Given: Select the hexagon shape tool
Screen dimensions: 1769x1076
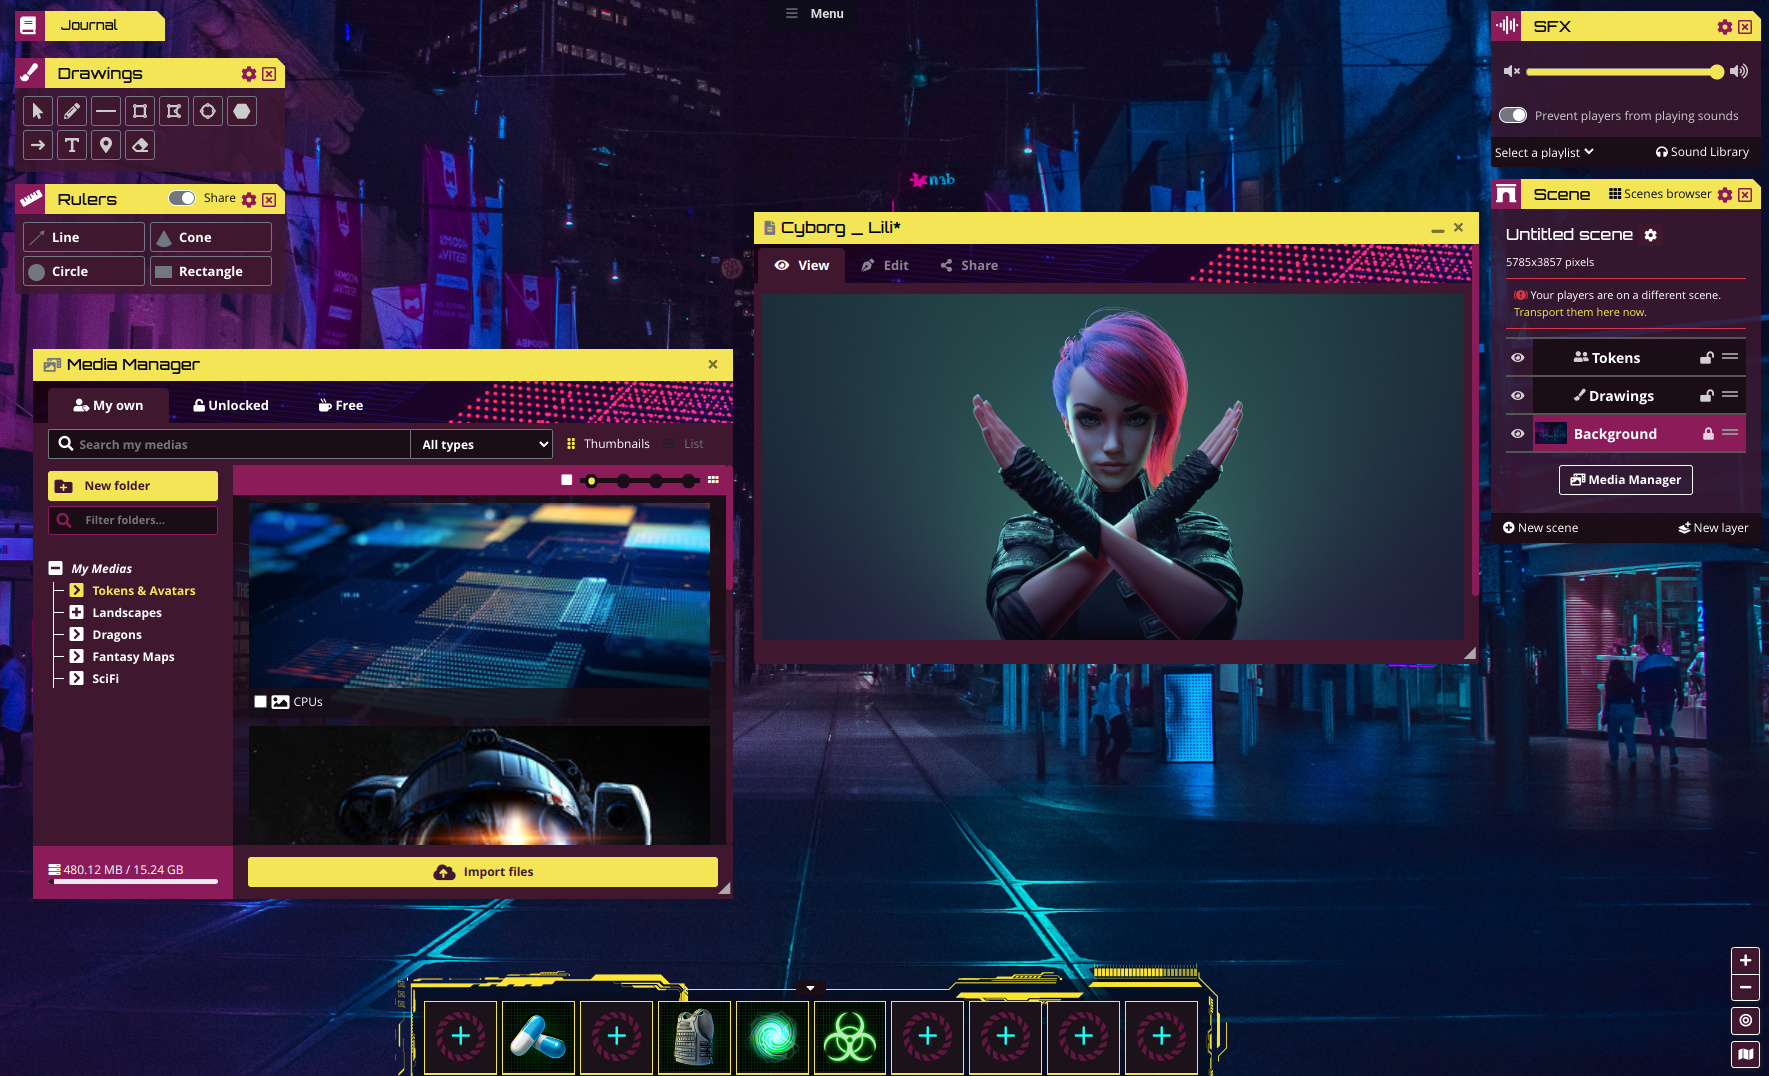Looking at the screenshot, I should [242, 111].
